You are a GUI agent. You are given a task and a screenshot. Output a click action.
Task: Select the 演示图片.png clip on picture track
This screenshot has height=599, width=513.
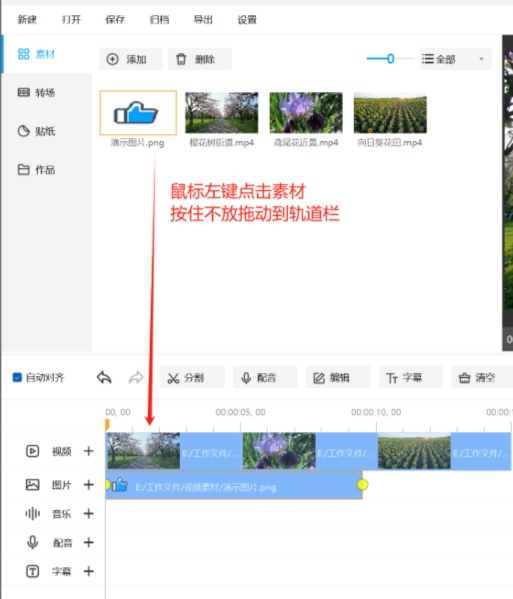click(x=234, y=485)
